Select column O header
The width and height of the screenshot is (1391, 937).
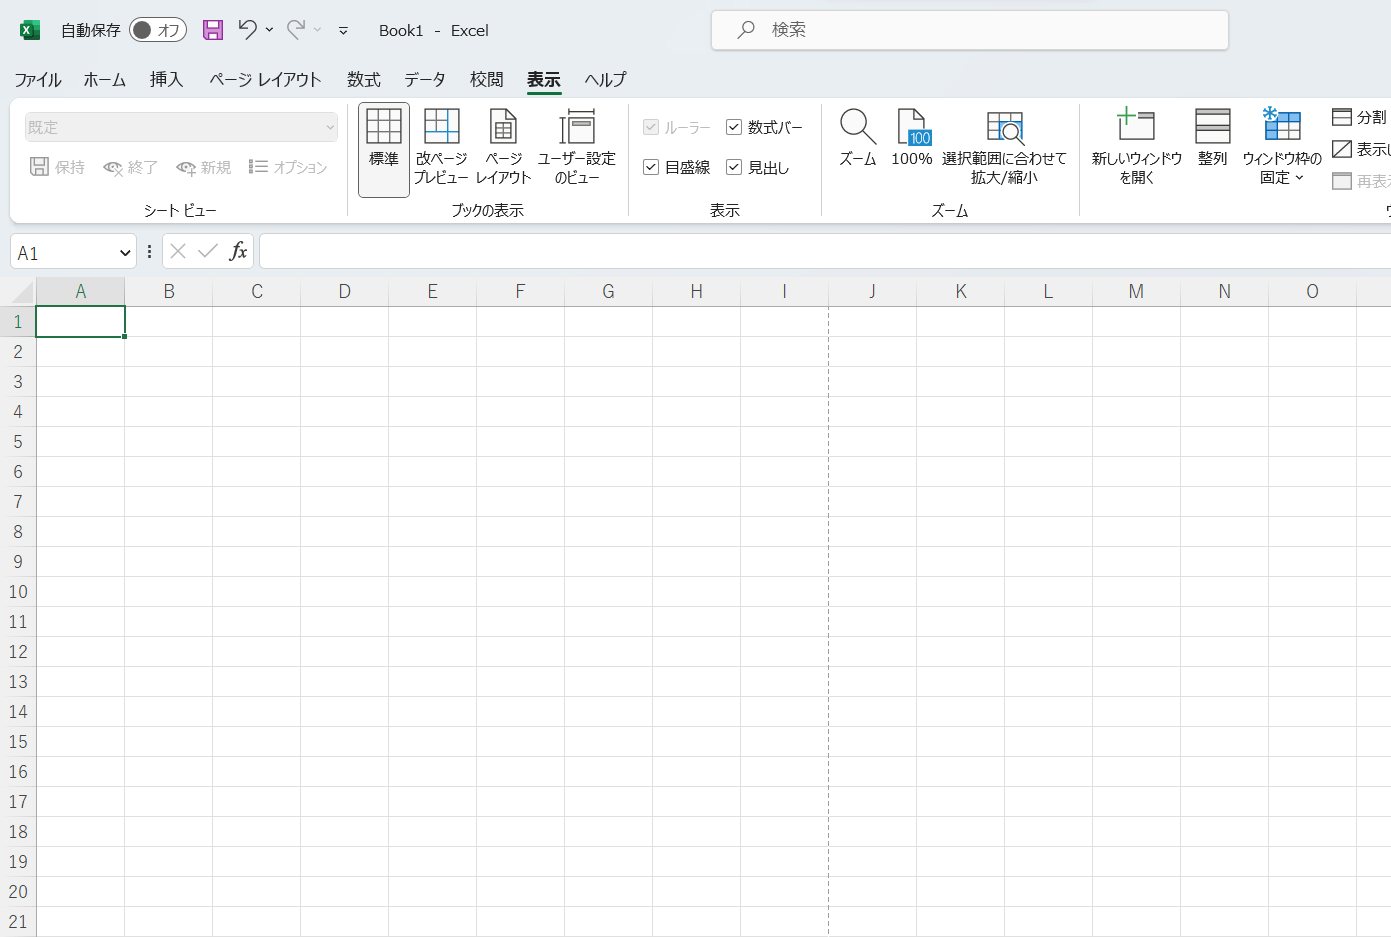click(1313, 292)
